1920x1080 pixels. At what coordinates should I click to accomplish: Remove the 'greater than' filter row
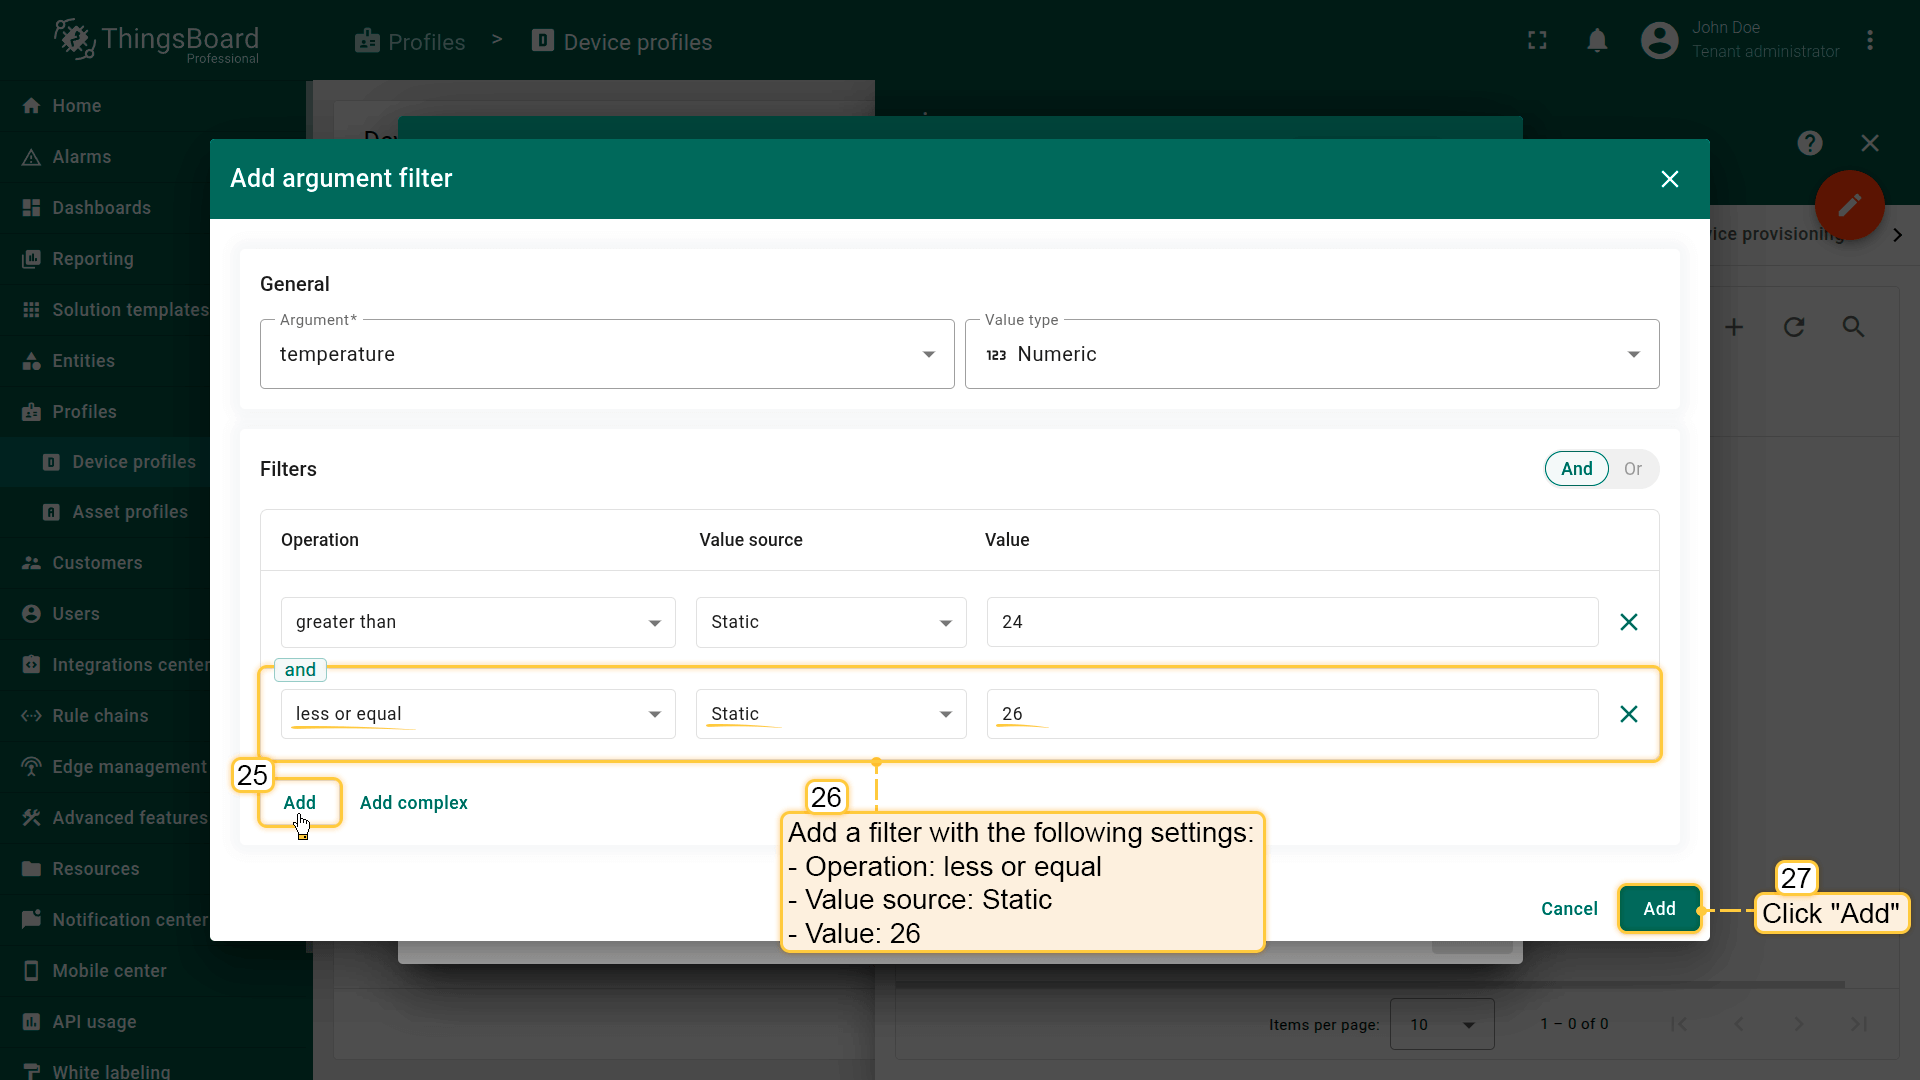coord(1628,622)
